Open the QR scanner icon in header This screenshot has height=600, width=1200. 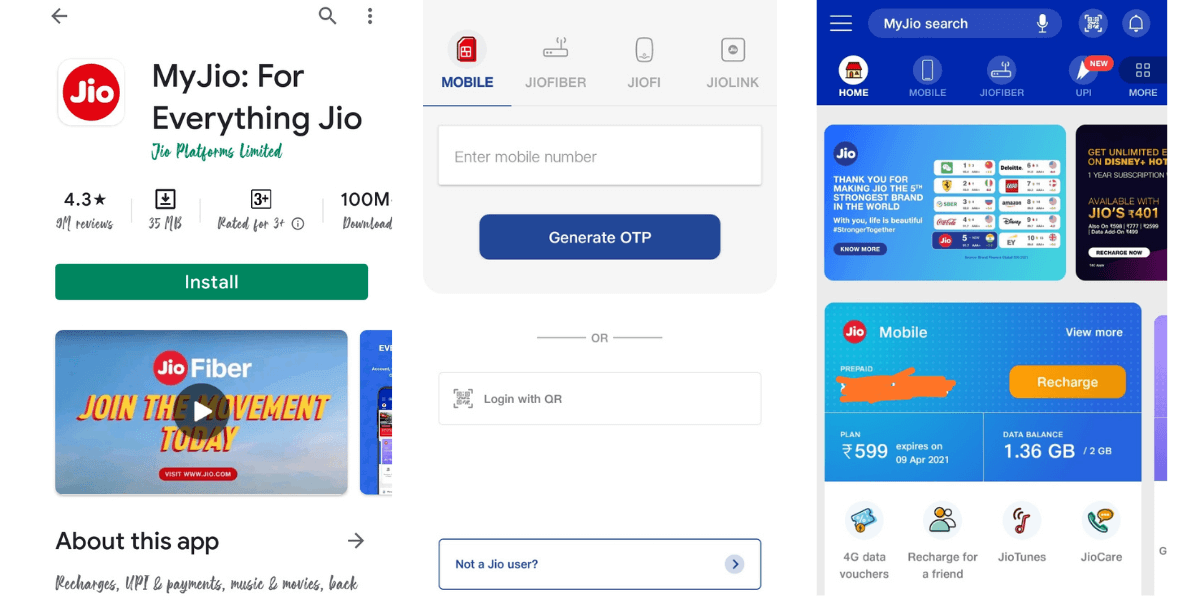click(x=1093, y=23)
